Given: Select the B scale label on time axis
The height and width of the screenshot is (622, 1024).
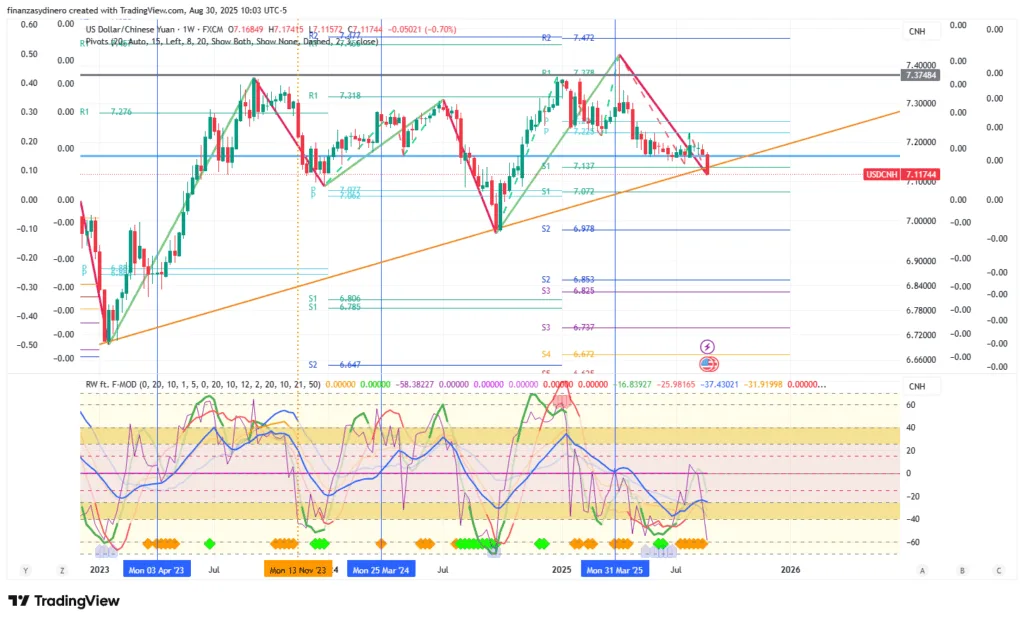Looking at the screenshot, I should tap(962, 570).
